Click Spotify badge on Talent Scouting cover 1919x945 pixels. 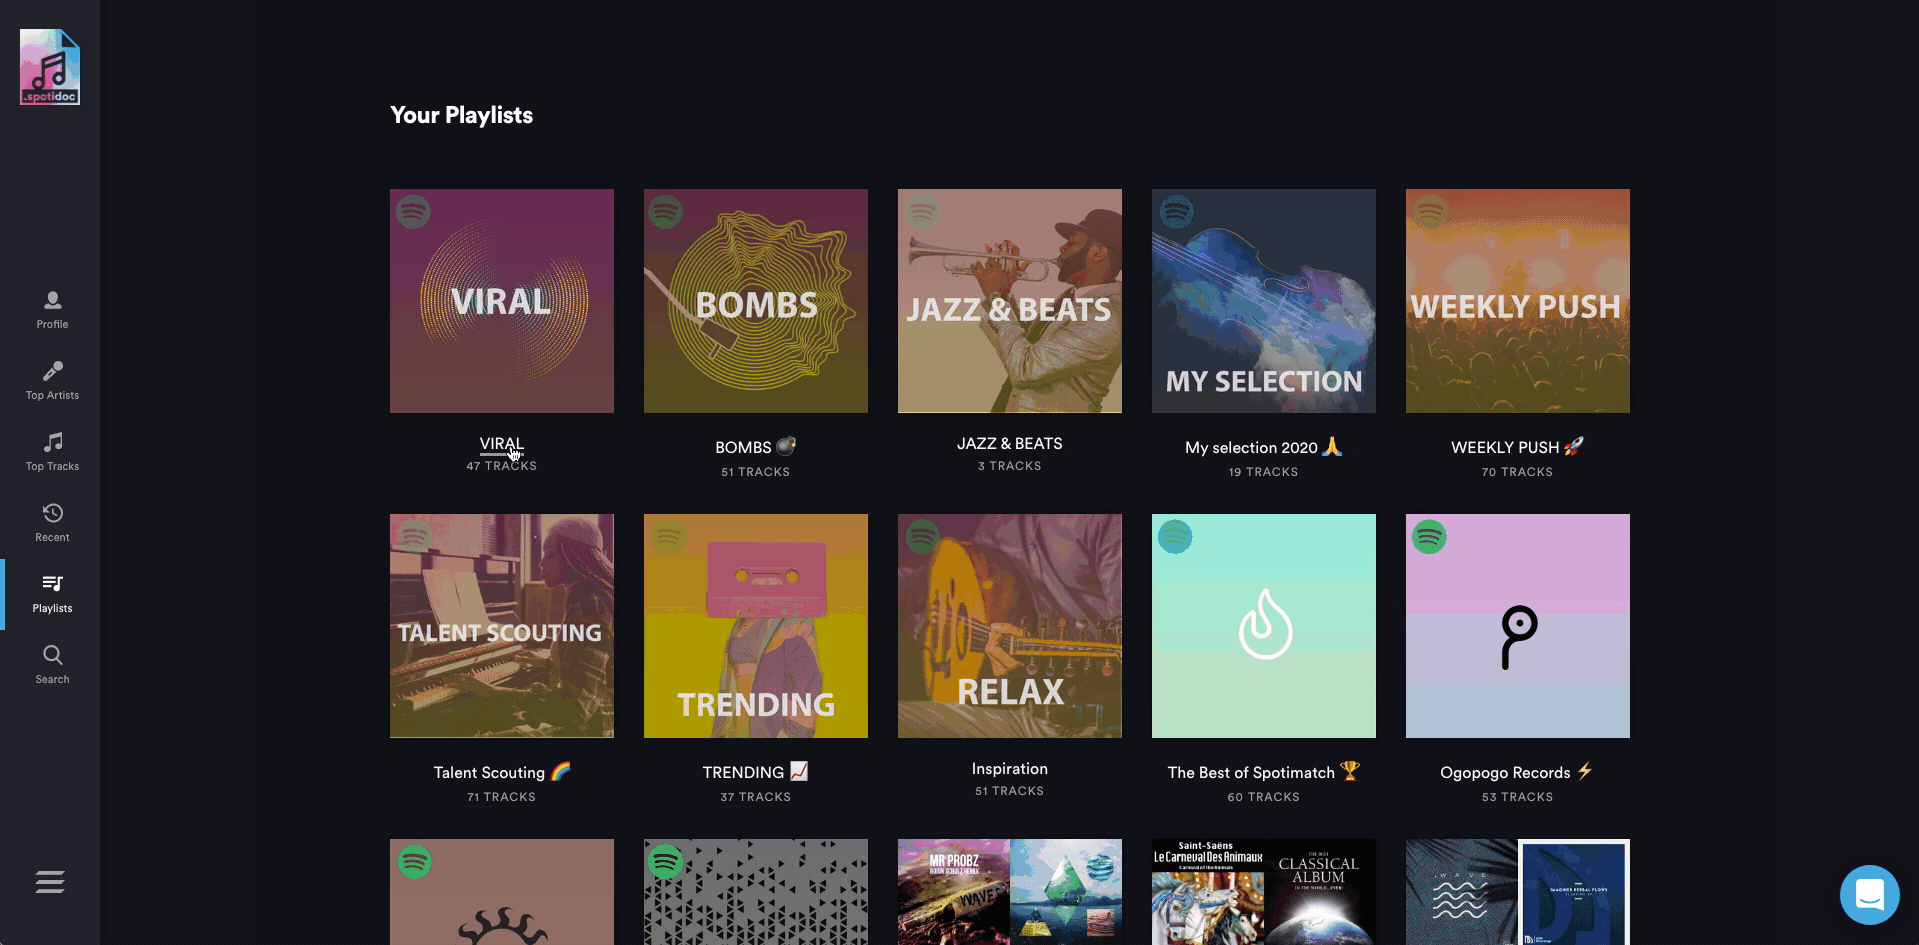click(x=413, y=537)
